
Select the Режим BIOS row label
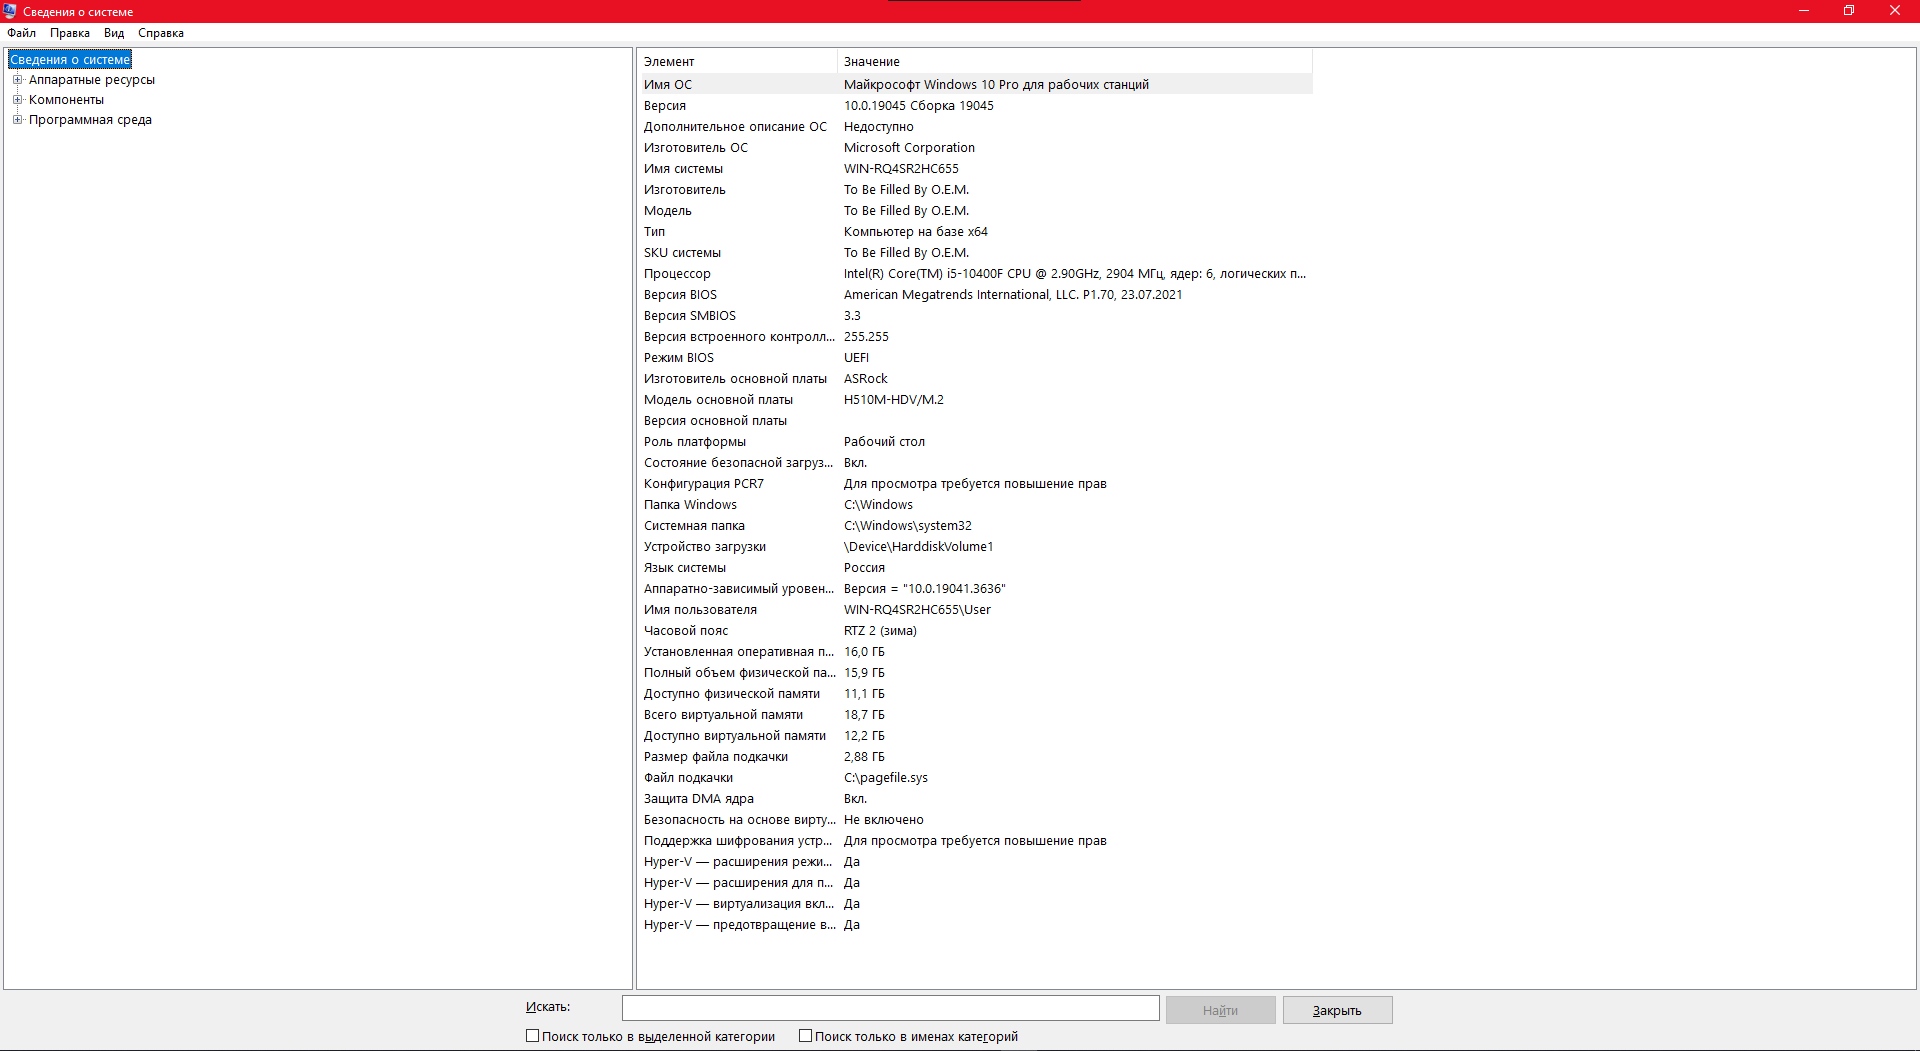tap(679, 358)
